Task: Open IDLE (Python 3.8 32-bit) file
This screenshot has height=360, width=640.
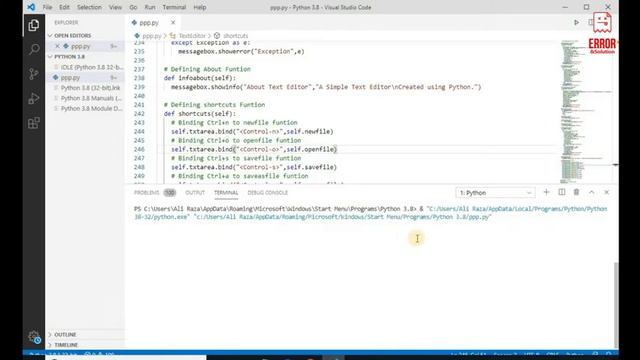Action: [x=85, y=67]
